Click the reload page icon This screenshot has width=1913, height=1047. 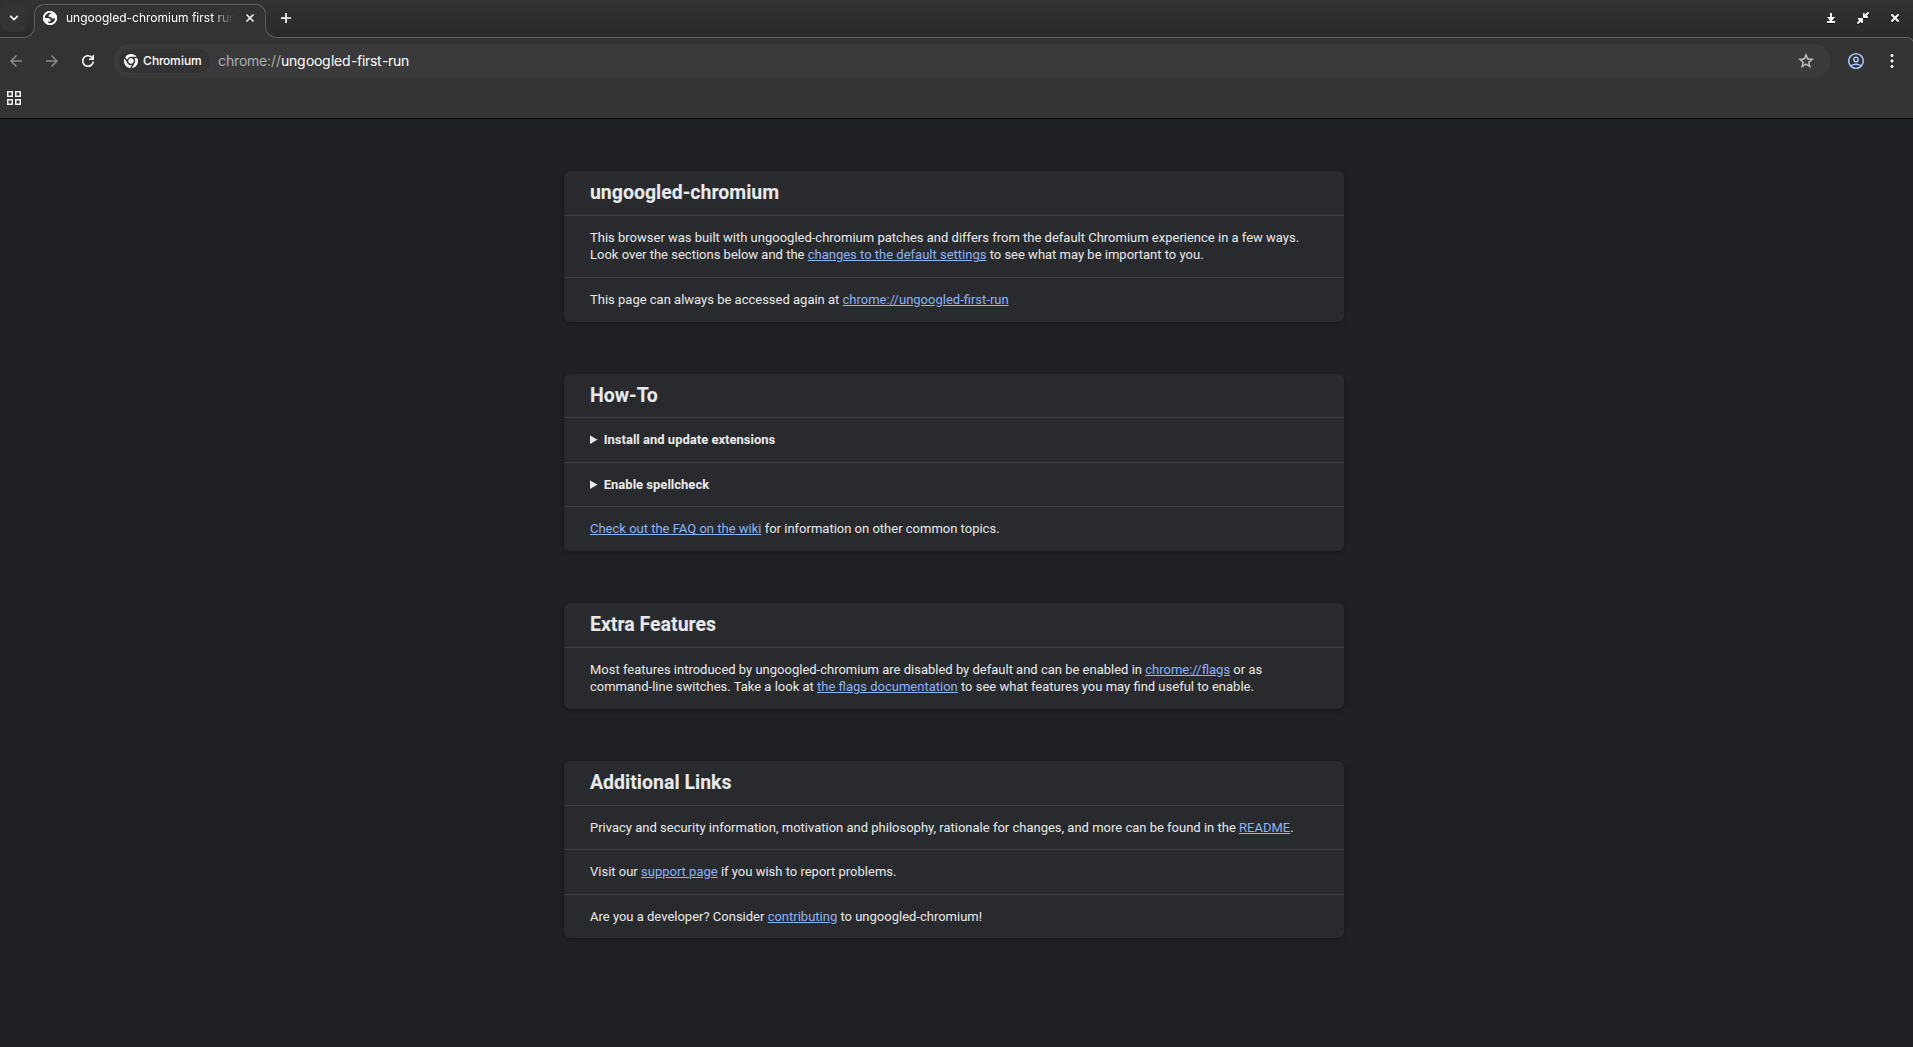(88, 61)
